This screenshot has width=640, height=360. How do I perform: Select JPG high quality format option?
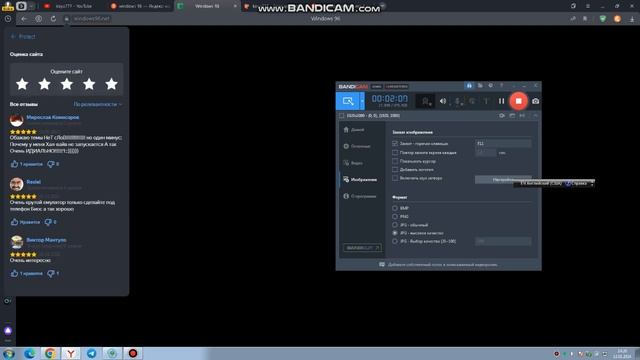pyautogui.click(x=395, y=233)
